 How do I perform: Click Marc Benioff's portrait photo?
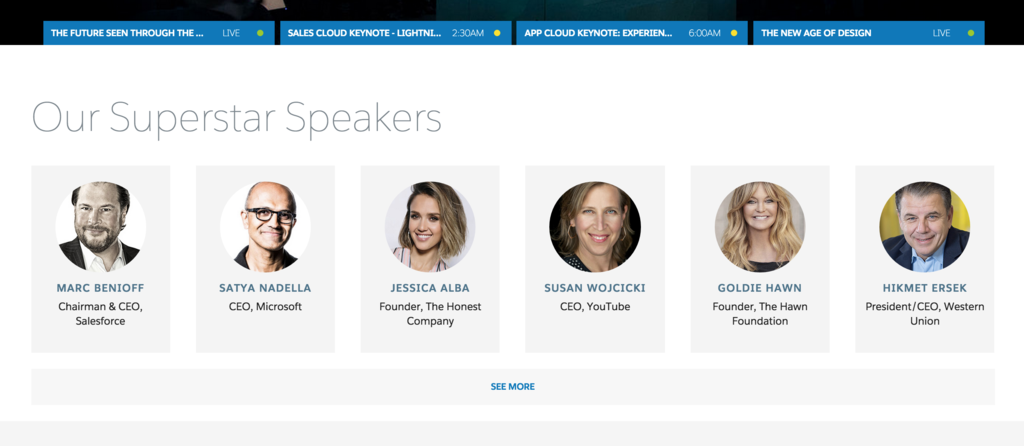tap(100, 227)
